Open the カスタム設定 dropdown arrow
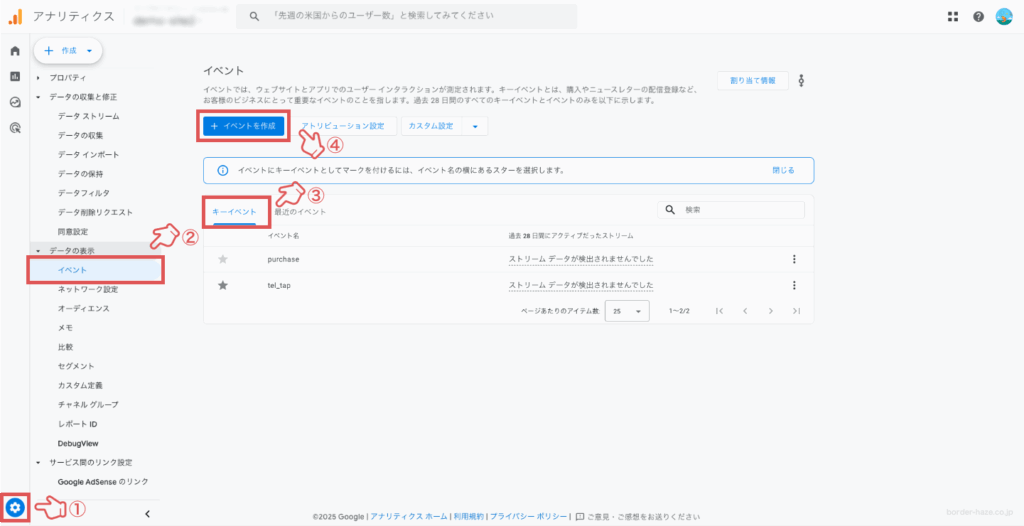The width and height of the screenshot is (1024, 526). click(475, 126)
